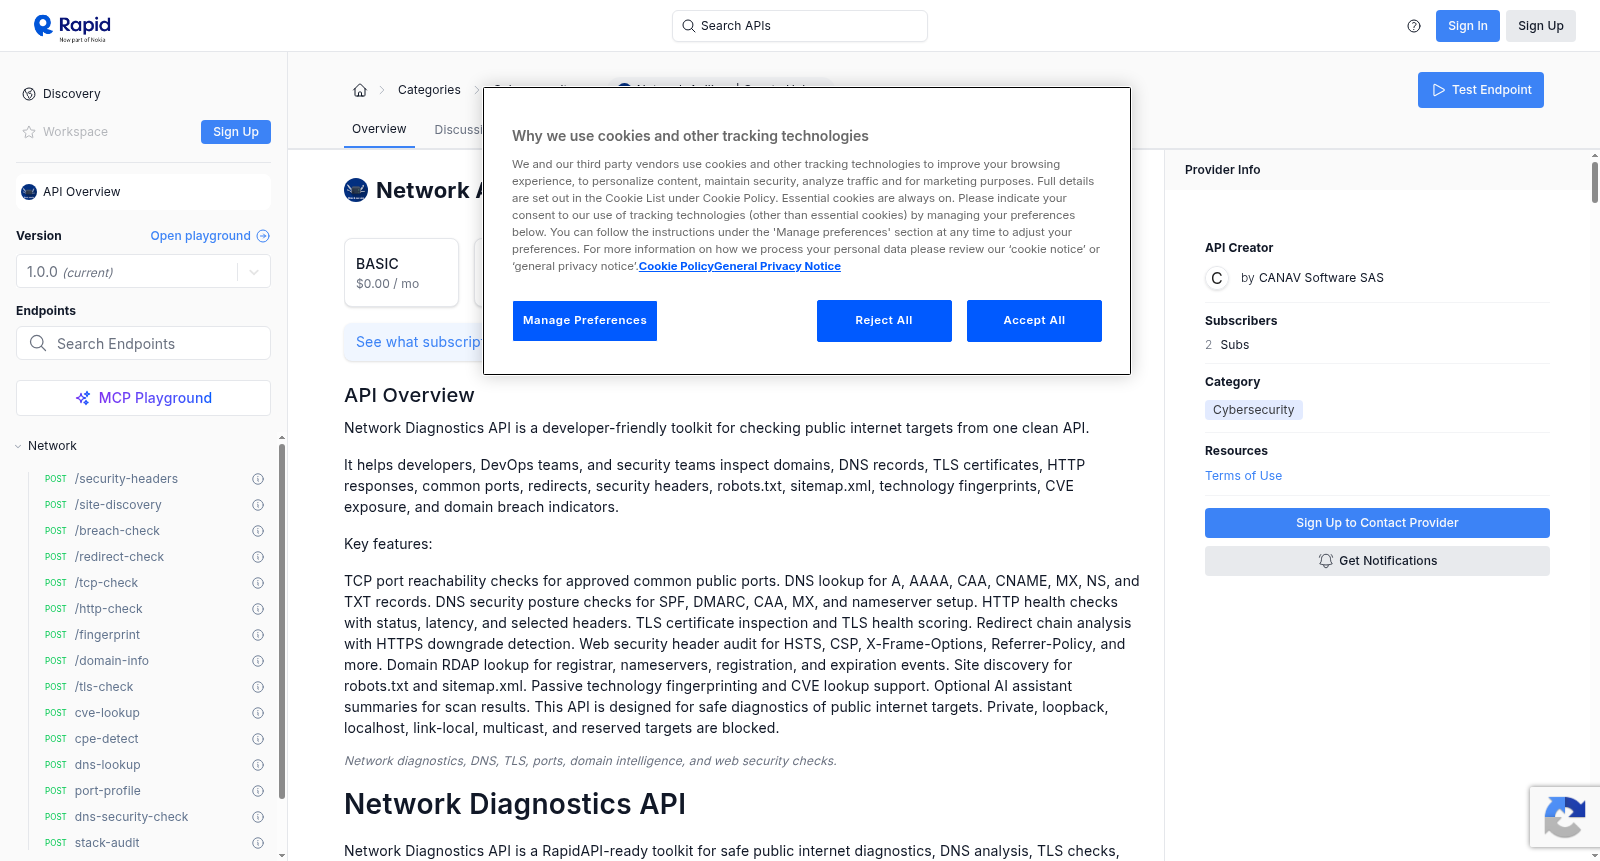Image resolution: width=1600 pixels, height=861 pixels.
Task: Click the Discovery compass icon
Action: coord(29,94)
